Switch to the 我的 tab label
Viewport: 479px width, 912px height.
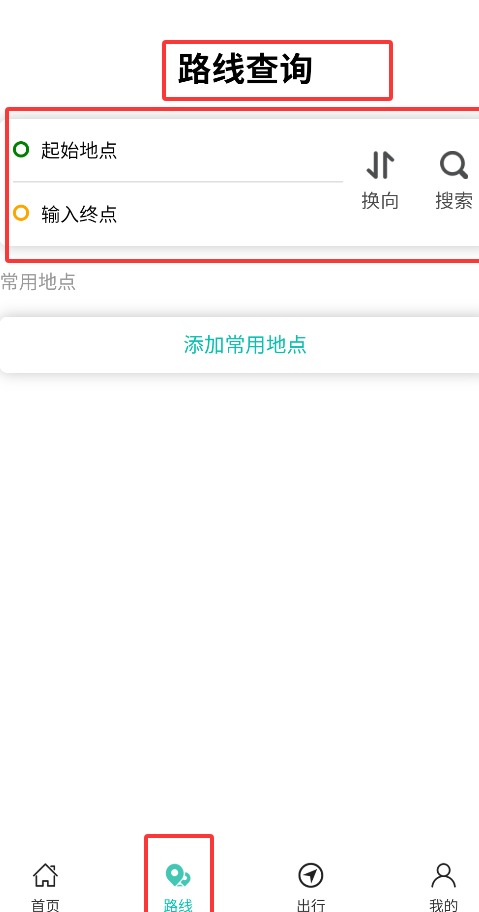pyautogui.click(x=443, y=905)
